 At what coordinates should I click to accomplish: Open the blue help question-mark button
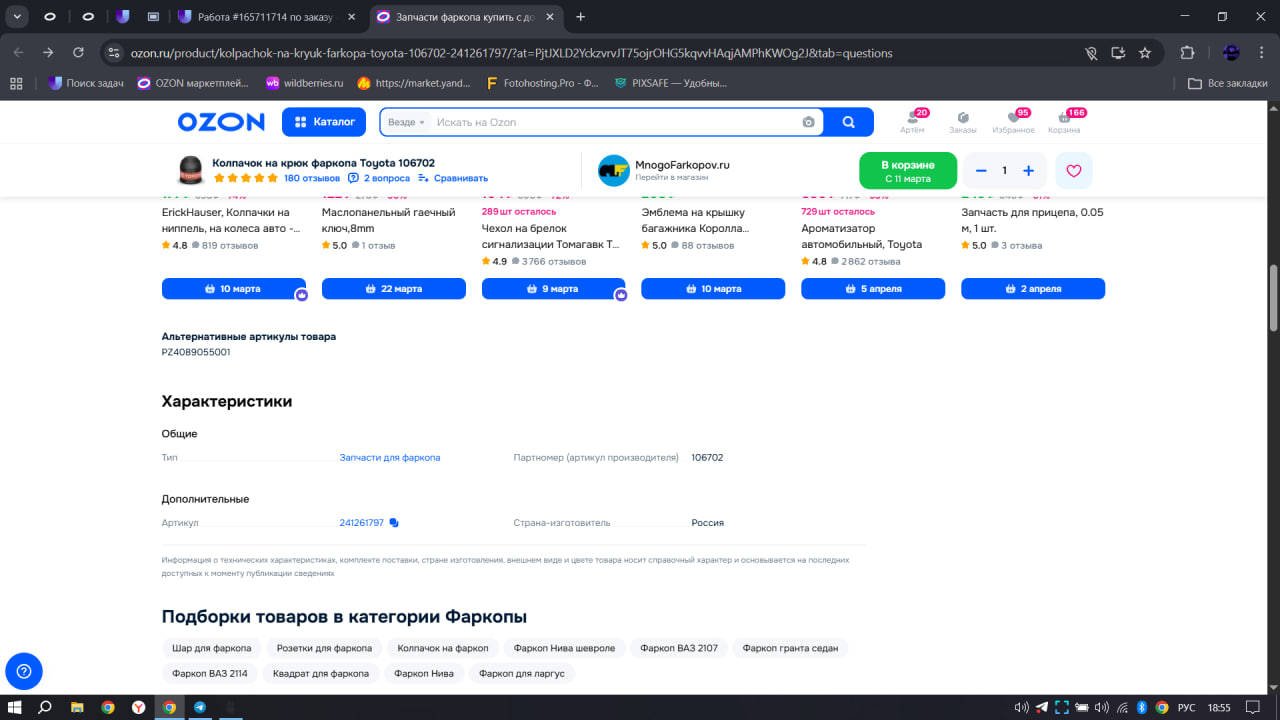[x=24, y=671]
